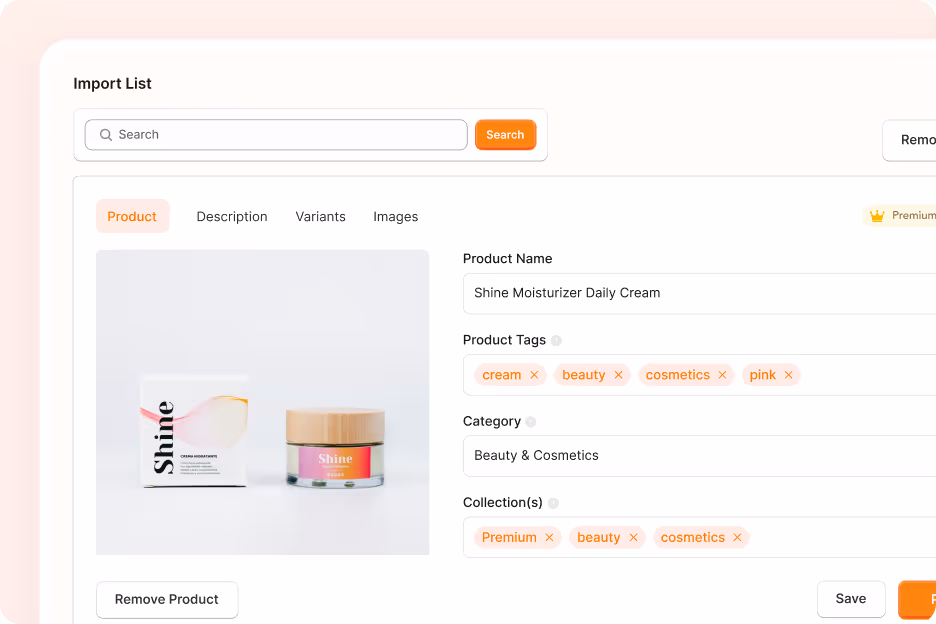Open the Images tab

tap(396, 216)
